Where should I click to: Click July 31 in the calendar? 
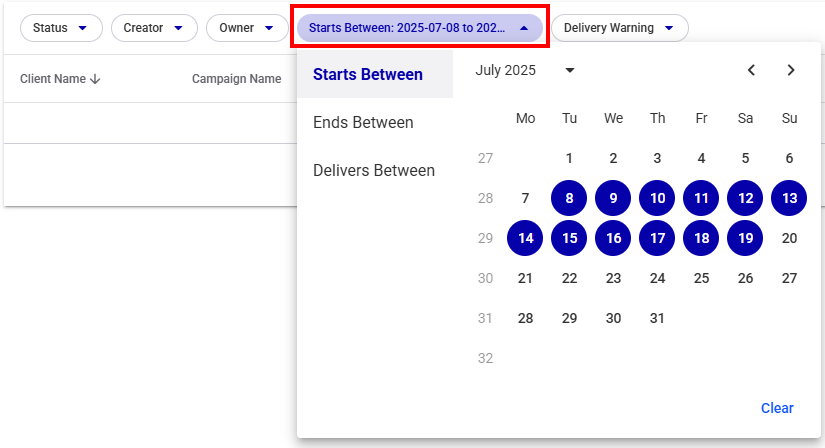(x=657, y=318)
